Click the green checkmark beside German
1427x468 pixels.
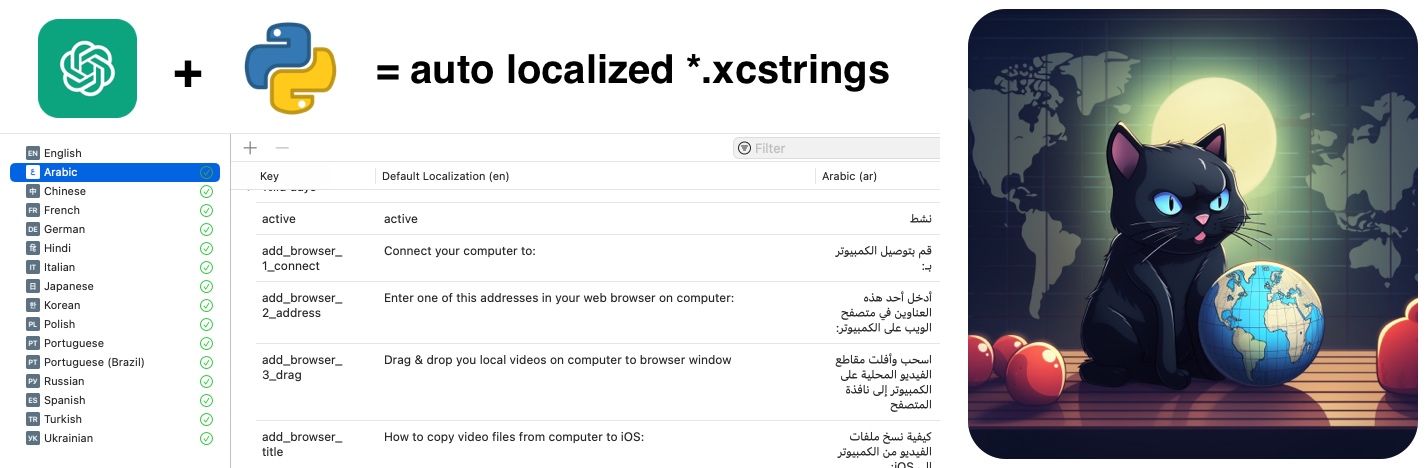coord(206,229)
